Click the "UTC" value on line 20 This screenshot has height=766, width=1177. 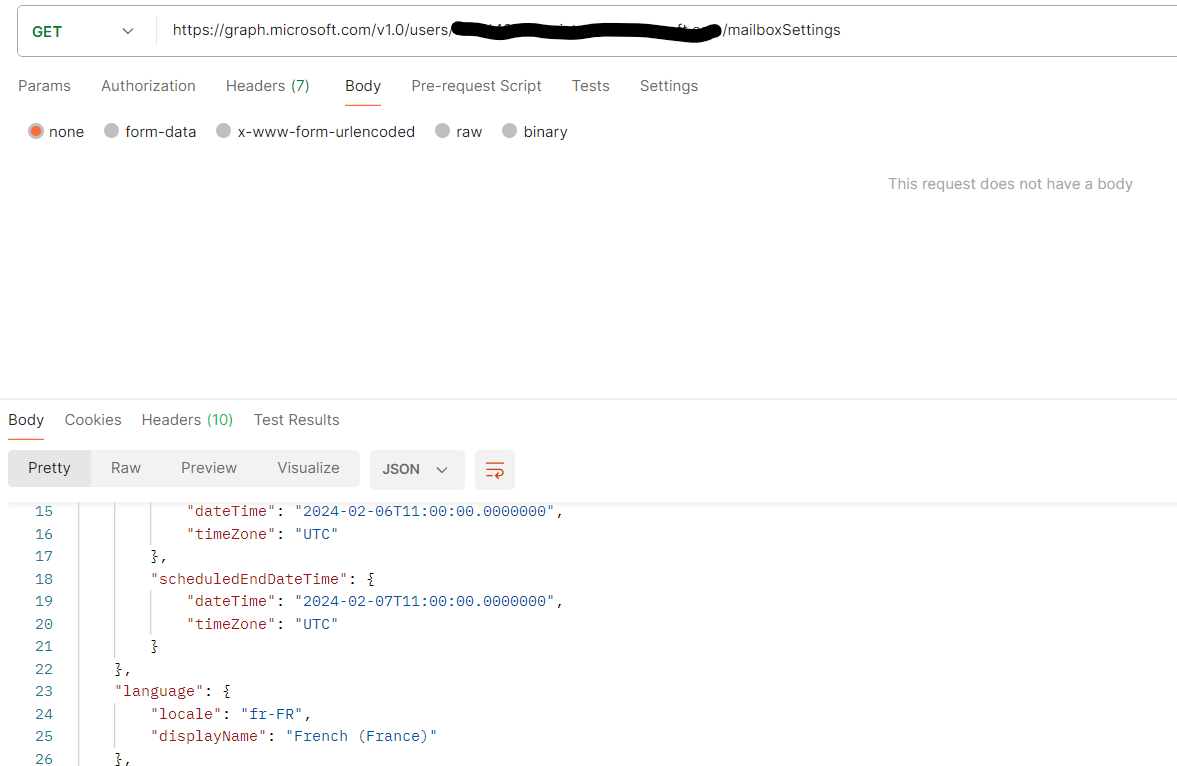pyautogui.click(x=316, y=624)
